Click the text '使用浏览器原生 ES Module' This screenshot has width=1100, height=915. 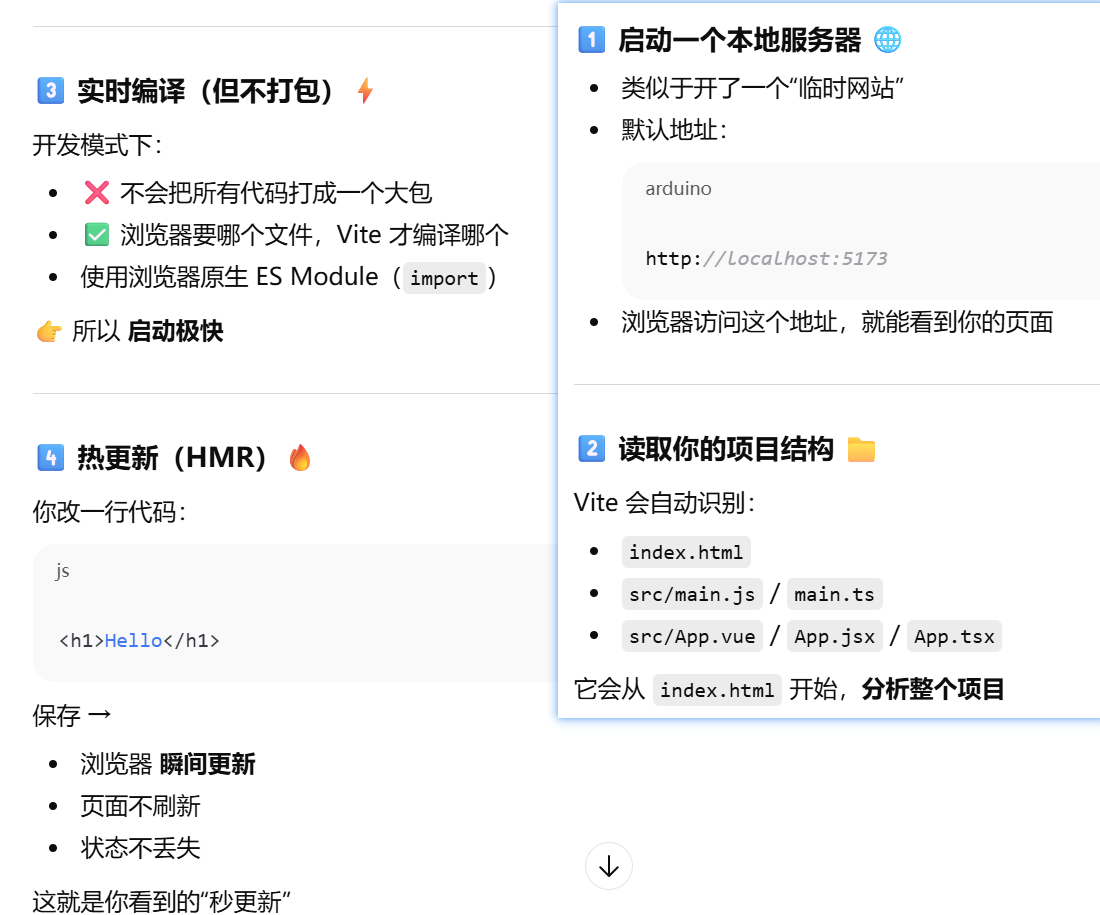(229, 276)
